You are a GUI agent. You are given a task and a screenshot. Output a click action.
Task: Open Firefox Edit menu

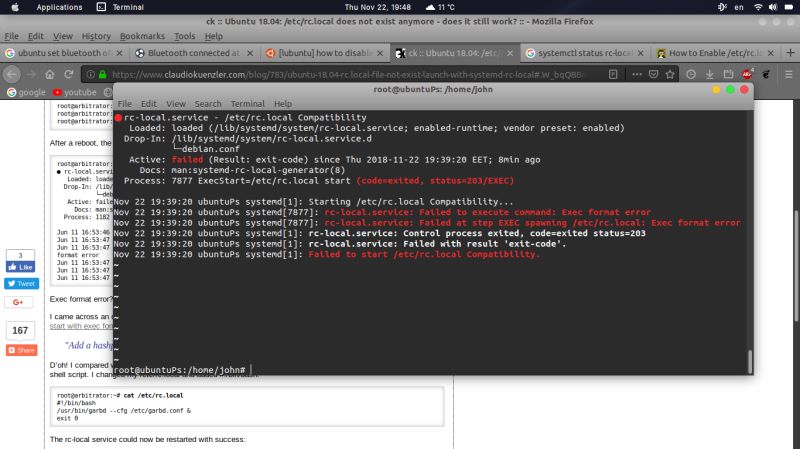pyautogui.click(x=35, y=36)
